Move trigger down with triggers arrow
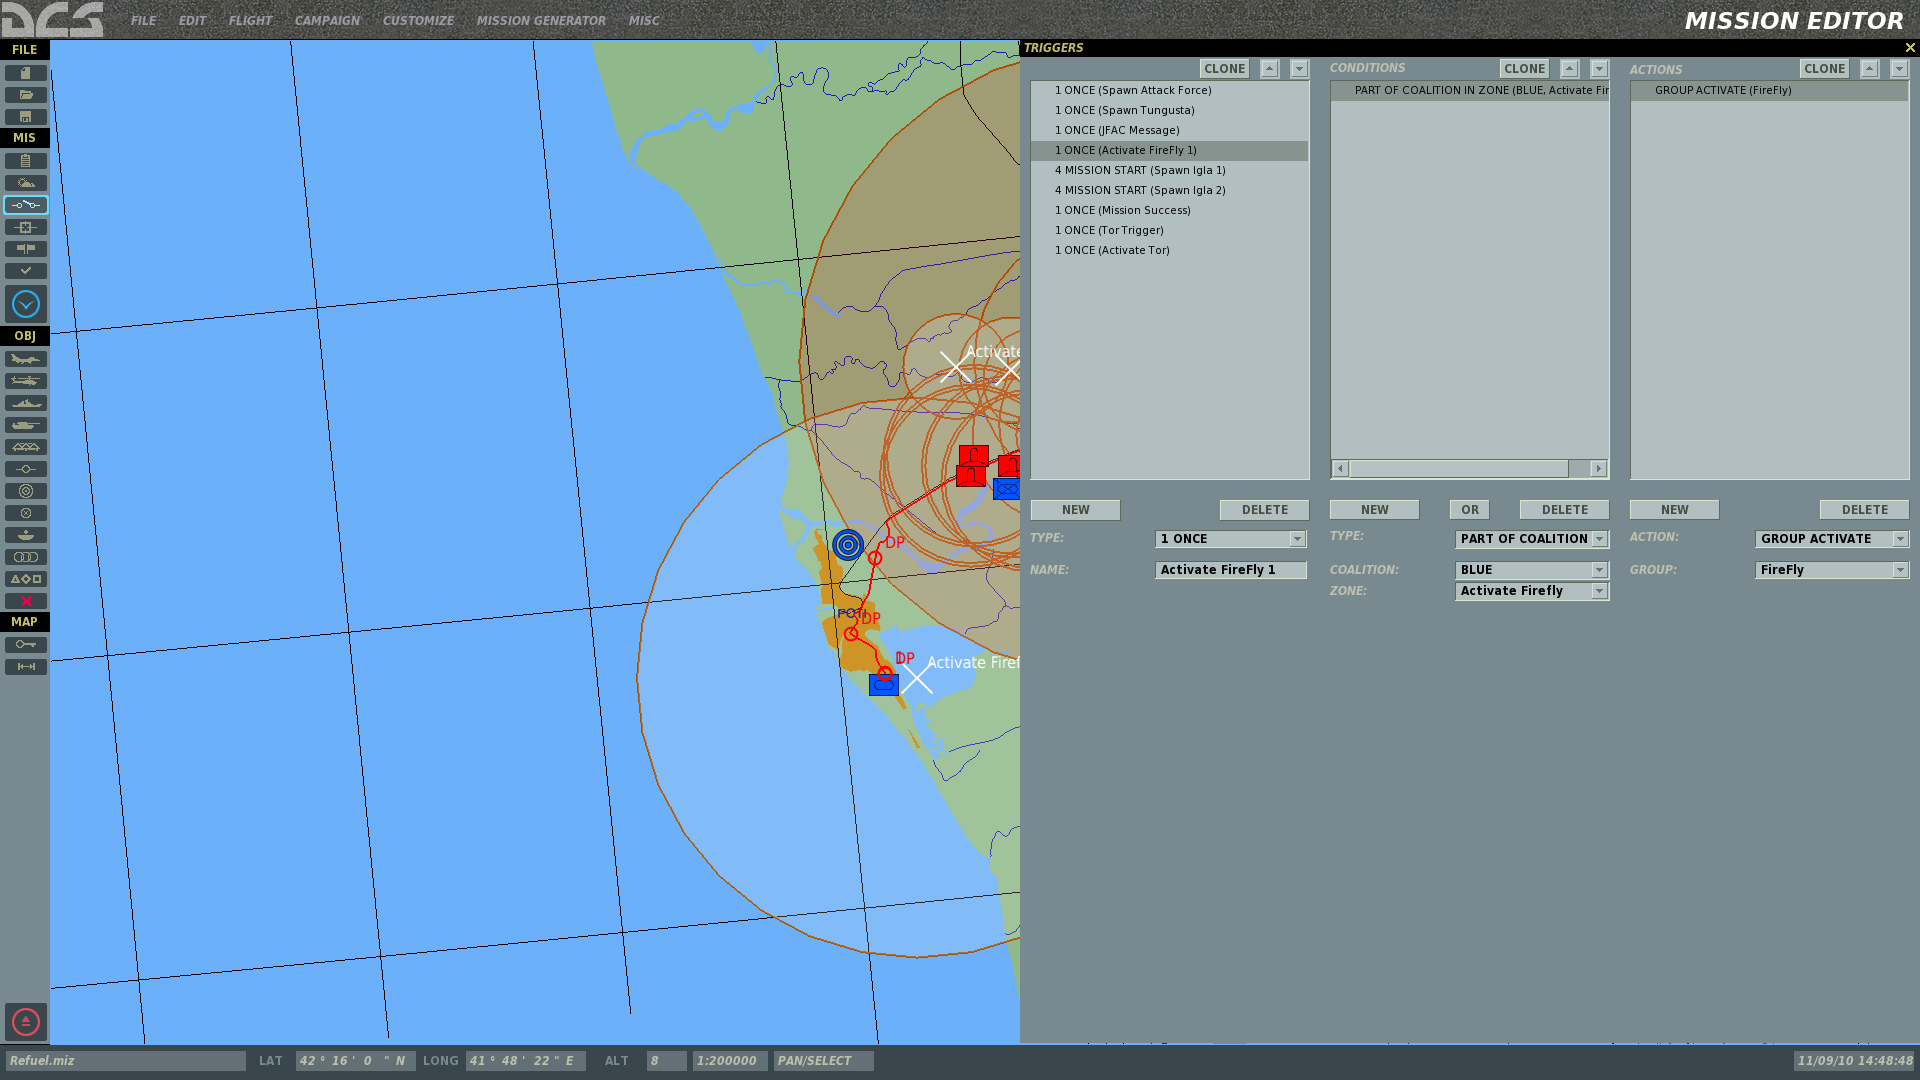The height and width of the screenshot is (1080, 1920). (1299, 69)
